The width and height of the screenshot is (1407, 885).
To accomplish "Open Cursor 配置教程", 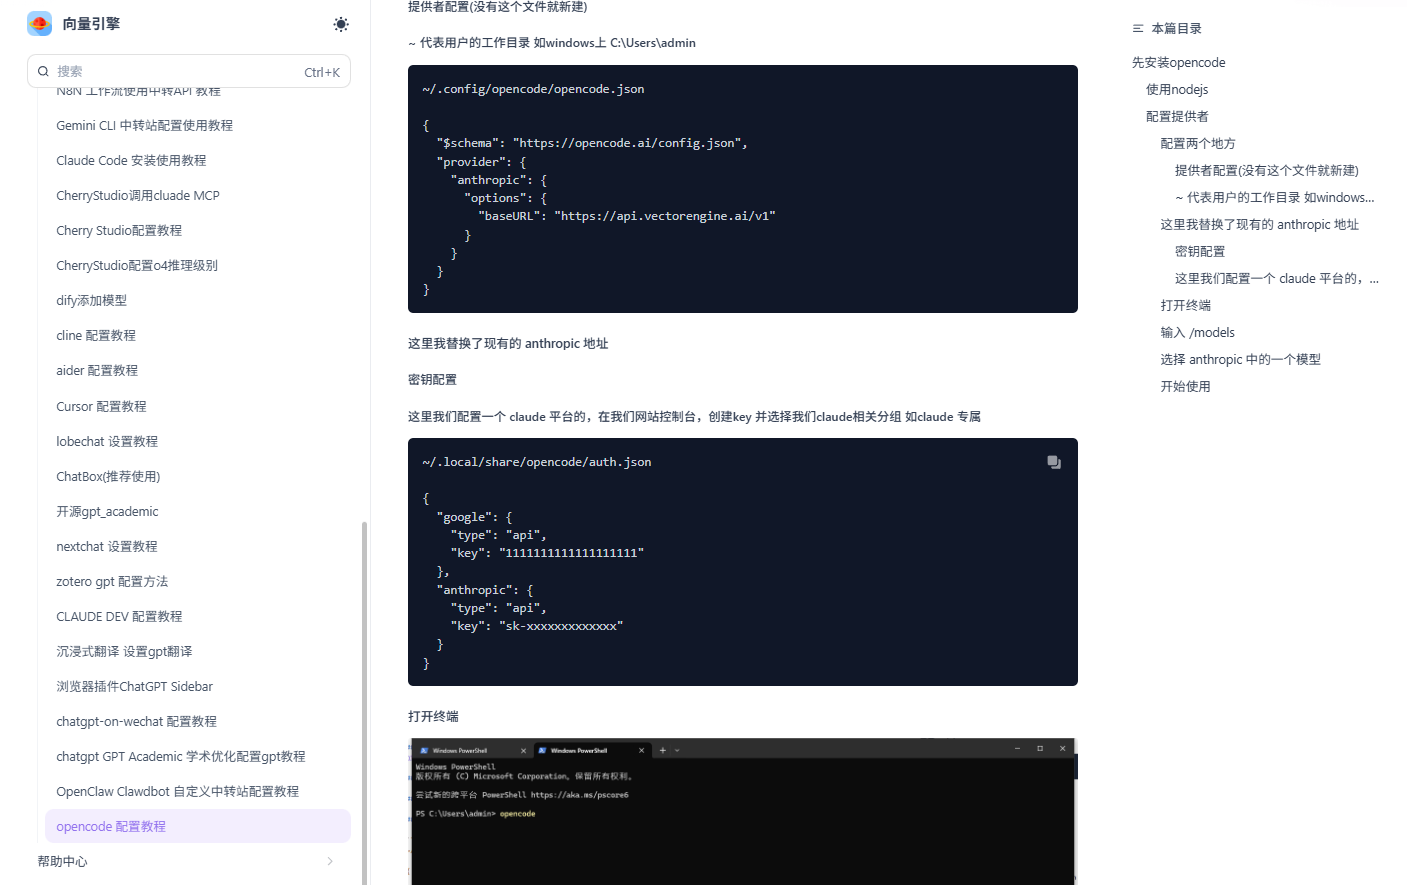I will click(x=101, y=406).
